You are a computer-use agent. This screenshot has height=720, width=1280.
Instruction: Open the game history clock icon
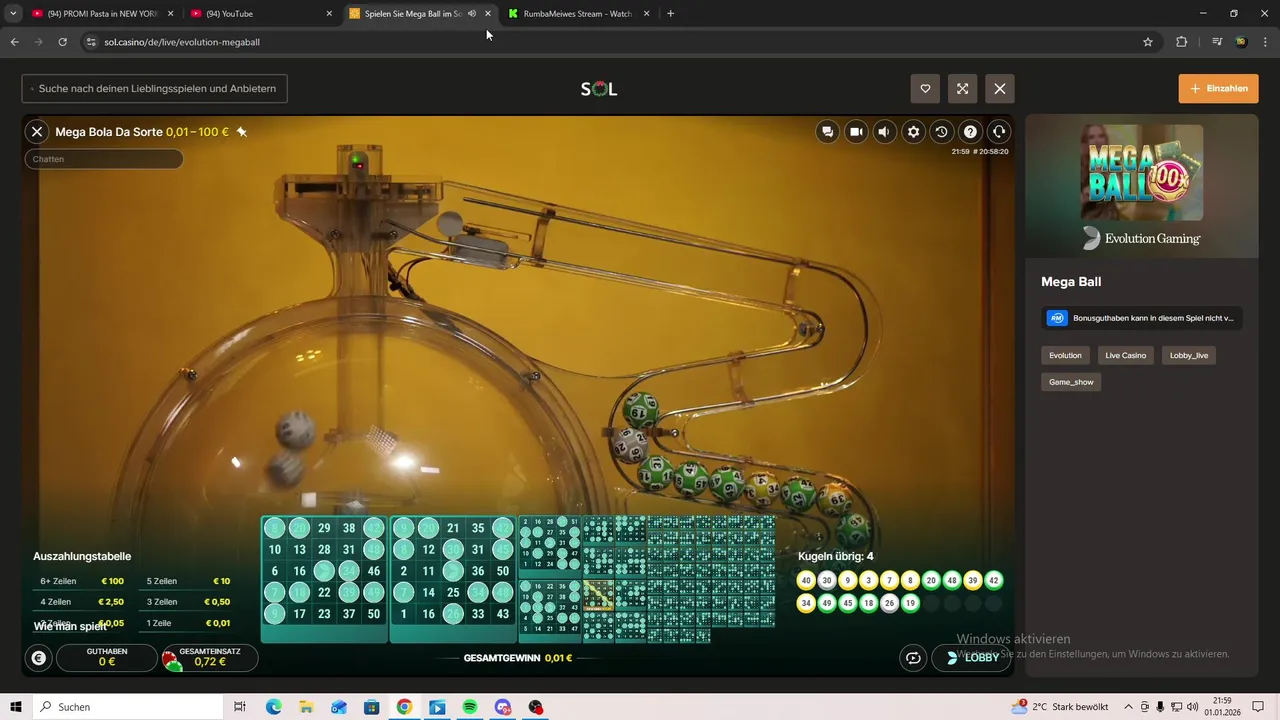pyautogui.click(x=941, y=131)
